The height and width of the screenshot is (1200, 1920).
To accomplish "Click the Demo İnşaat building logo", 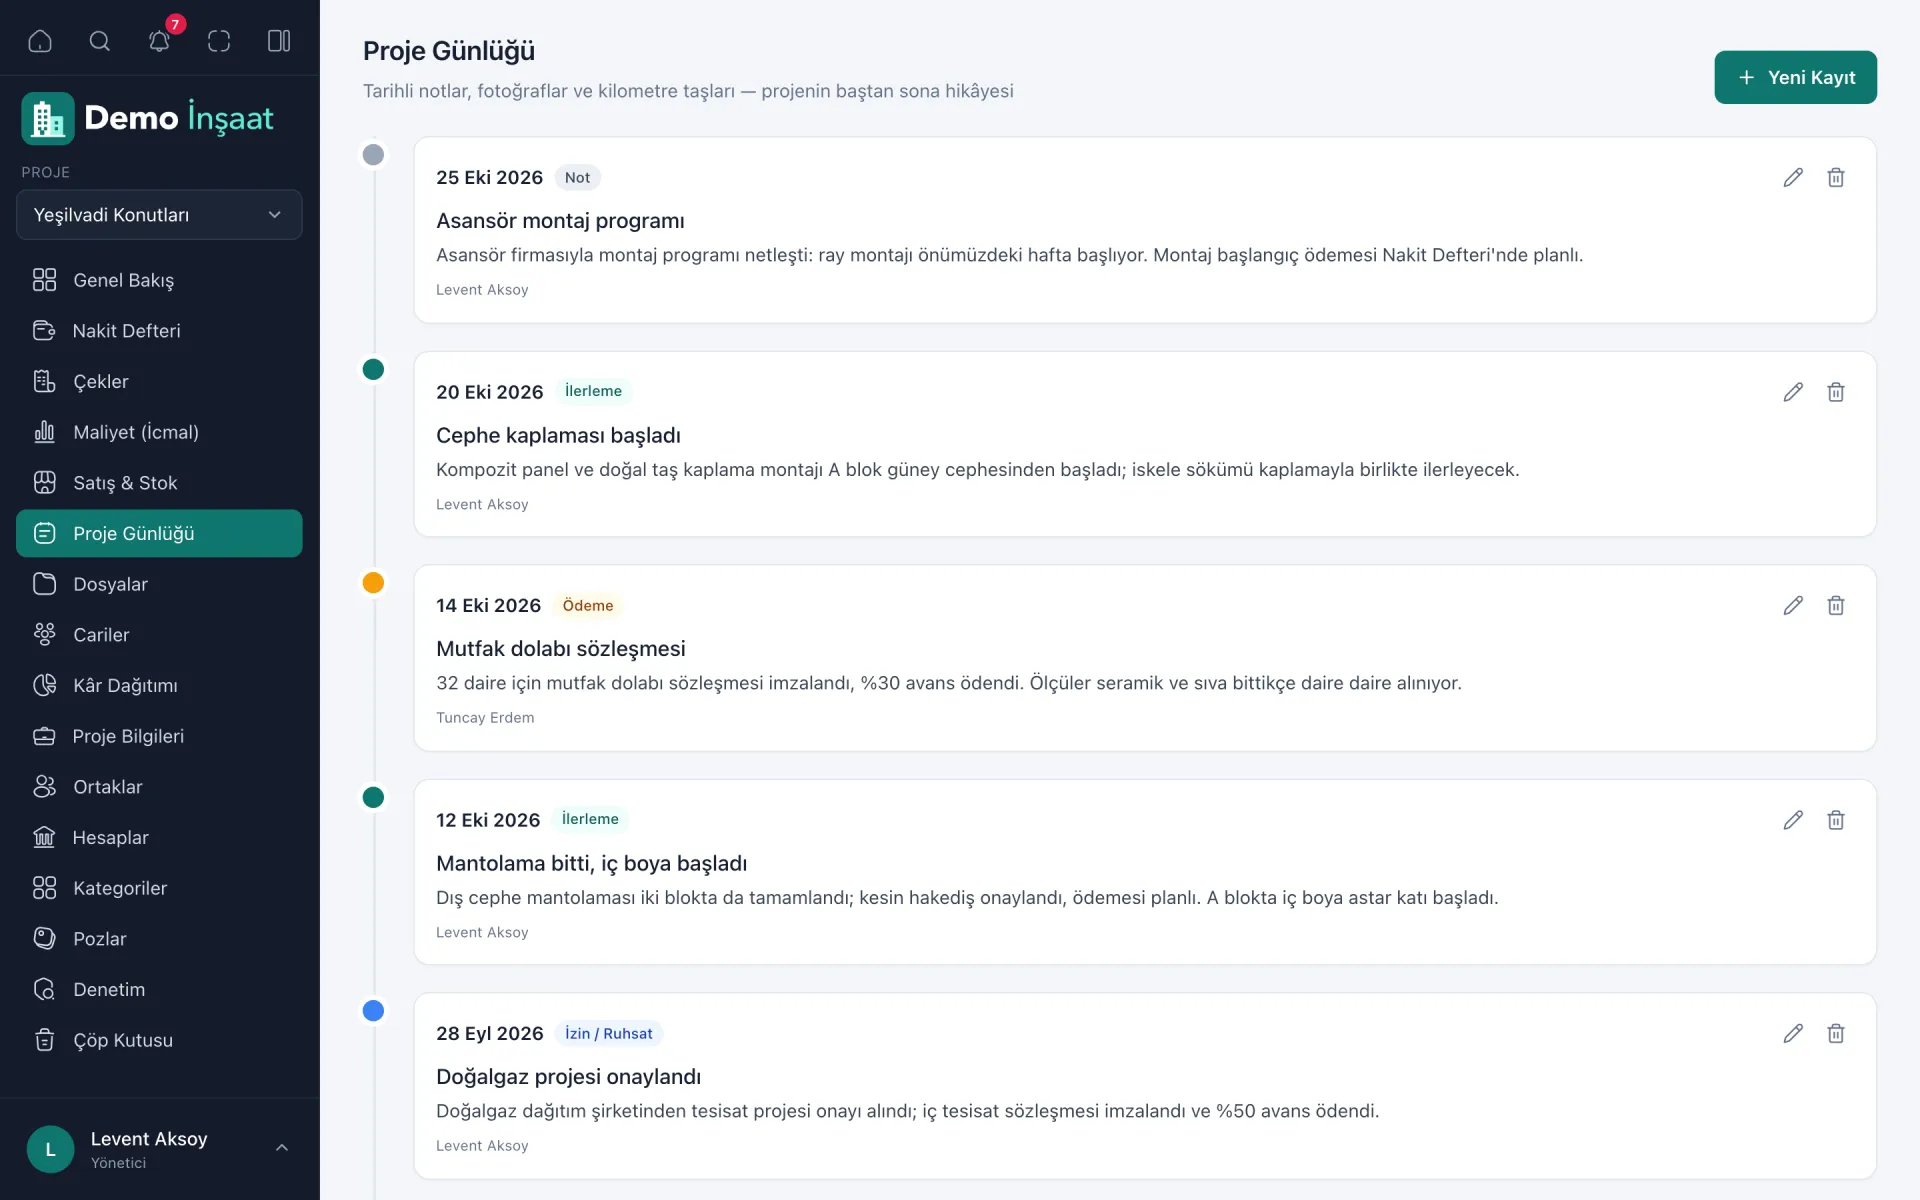I will pyautogui.click(x=48, y=118).
